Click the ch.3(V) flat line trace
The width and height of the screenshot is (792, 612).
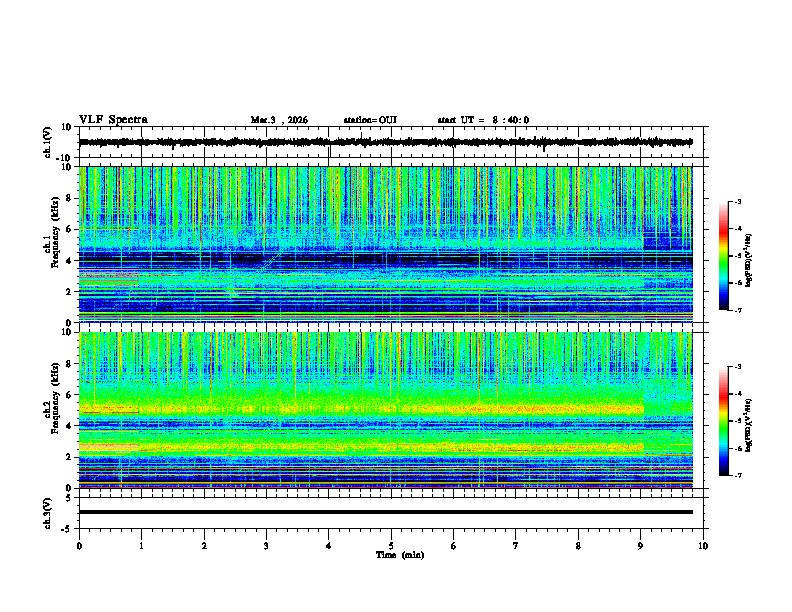[385, 512]
